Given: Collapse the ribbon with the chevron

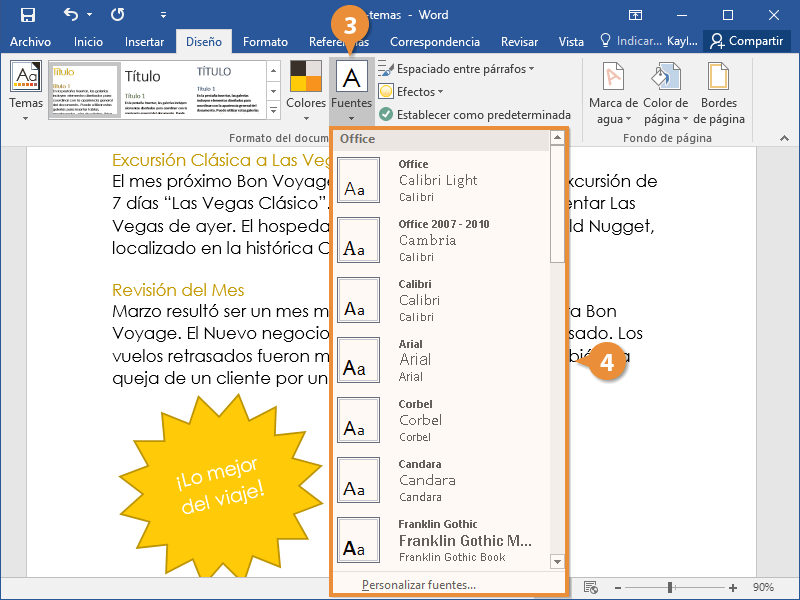Looking at the screenshot, I should [x=784, y=138].
